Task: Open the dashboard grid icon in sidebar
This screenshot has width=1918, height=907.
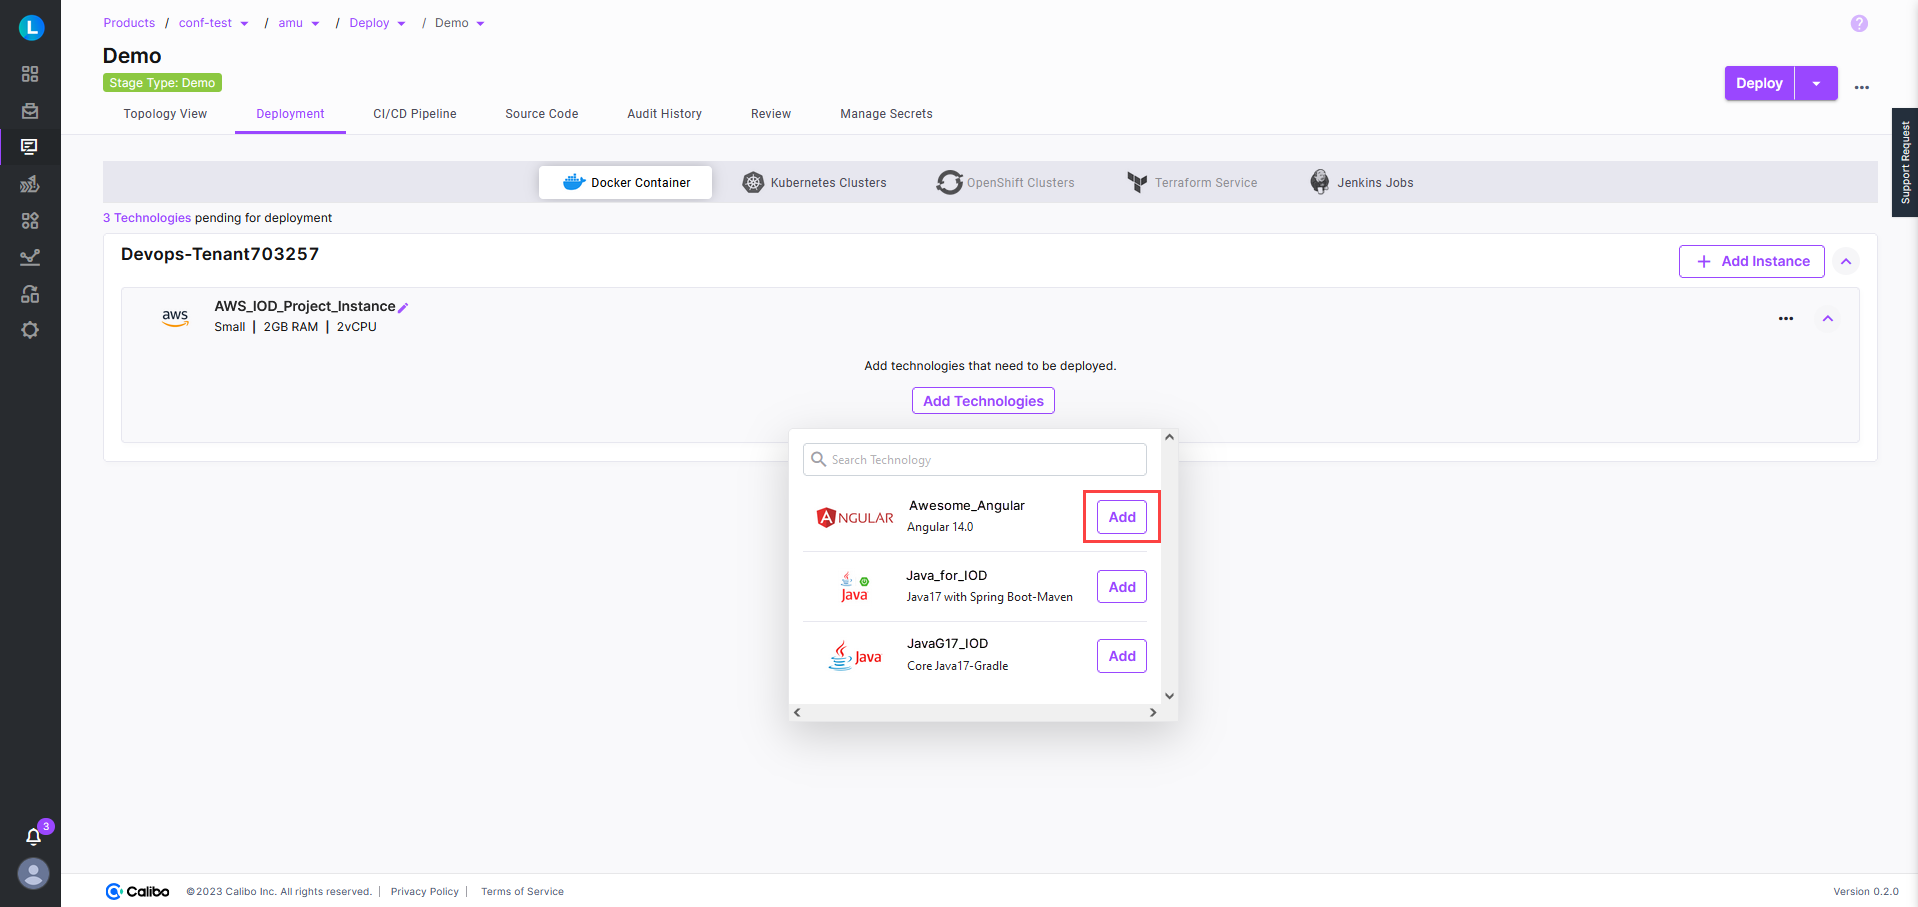Action: (30, 74)
